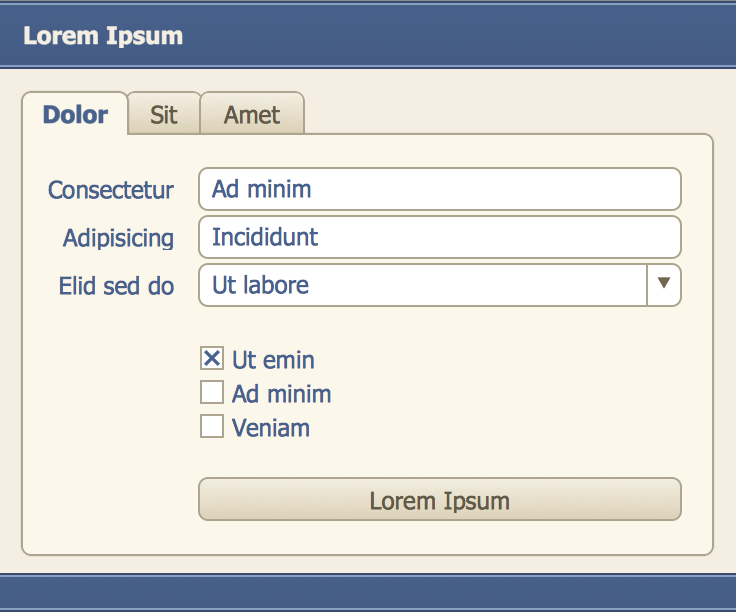Viewport: 736px width, 612px height.
Task: Click the blue footer bar
Action: (368, 593)
